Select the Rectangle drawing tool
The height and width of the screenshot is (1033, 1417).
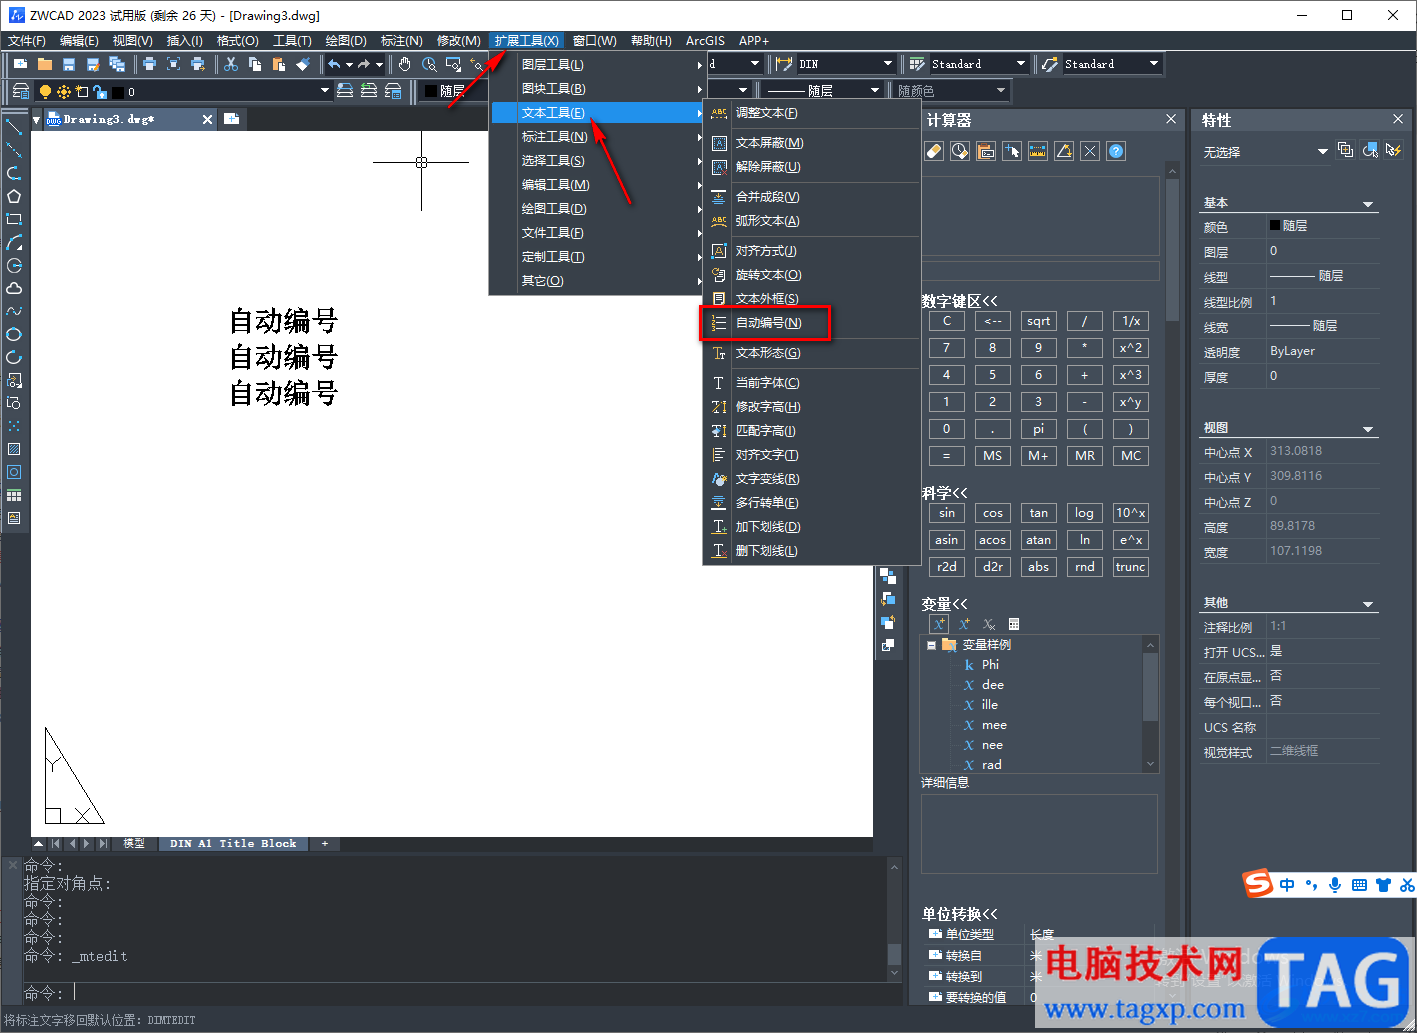click(14, 219)
